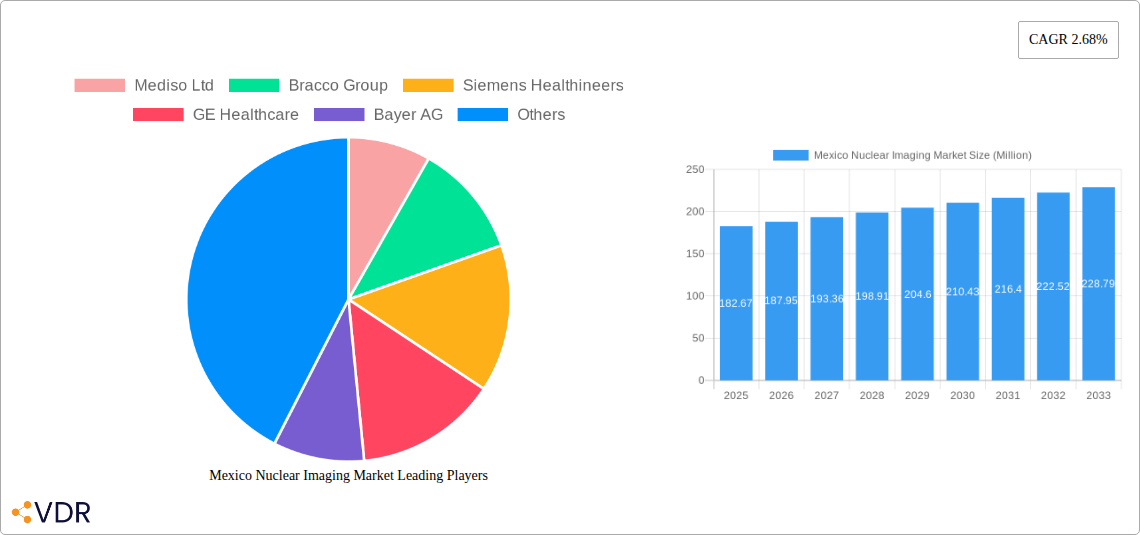Click the Bracco Group legend color swatch
Viewport: 1140px width, 535px height.
(254, 86)
